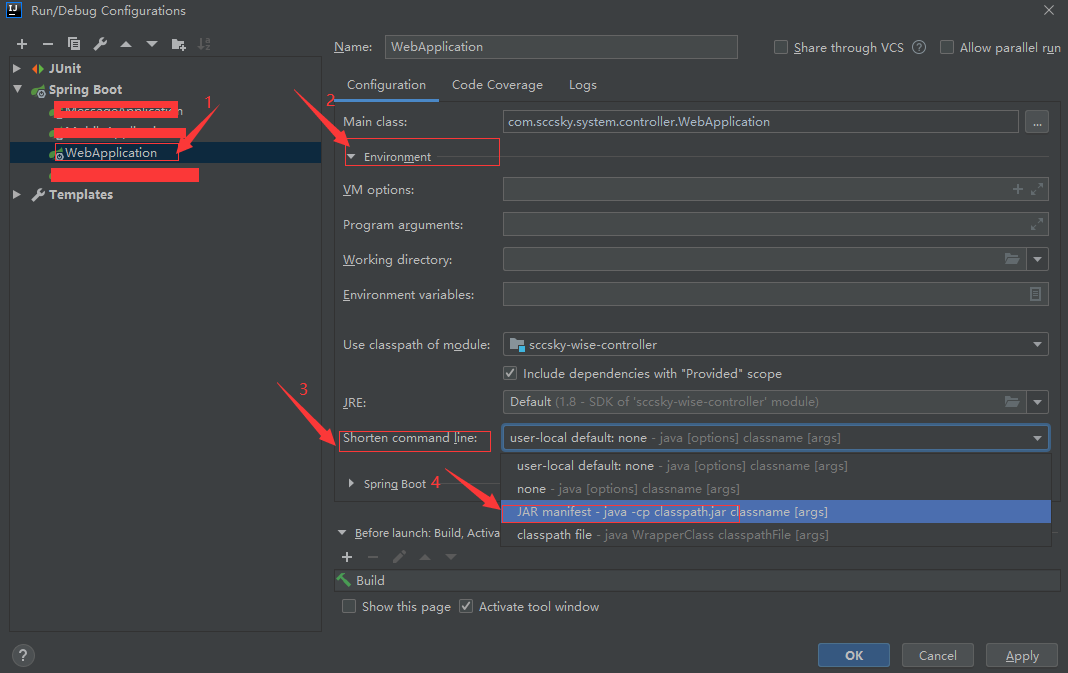Browse for a main class
This screenshot has height=673, width=1068.
coord(1037,121)
